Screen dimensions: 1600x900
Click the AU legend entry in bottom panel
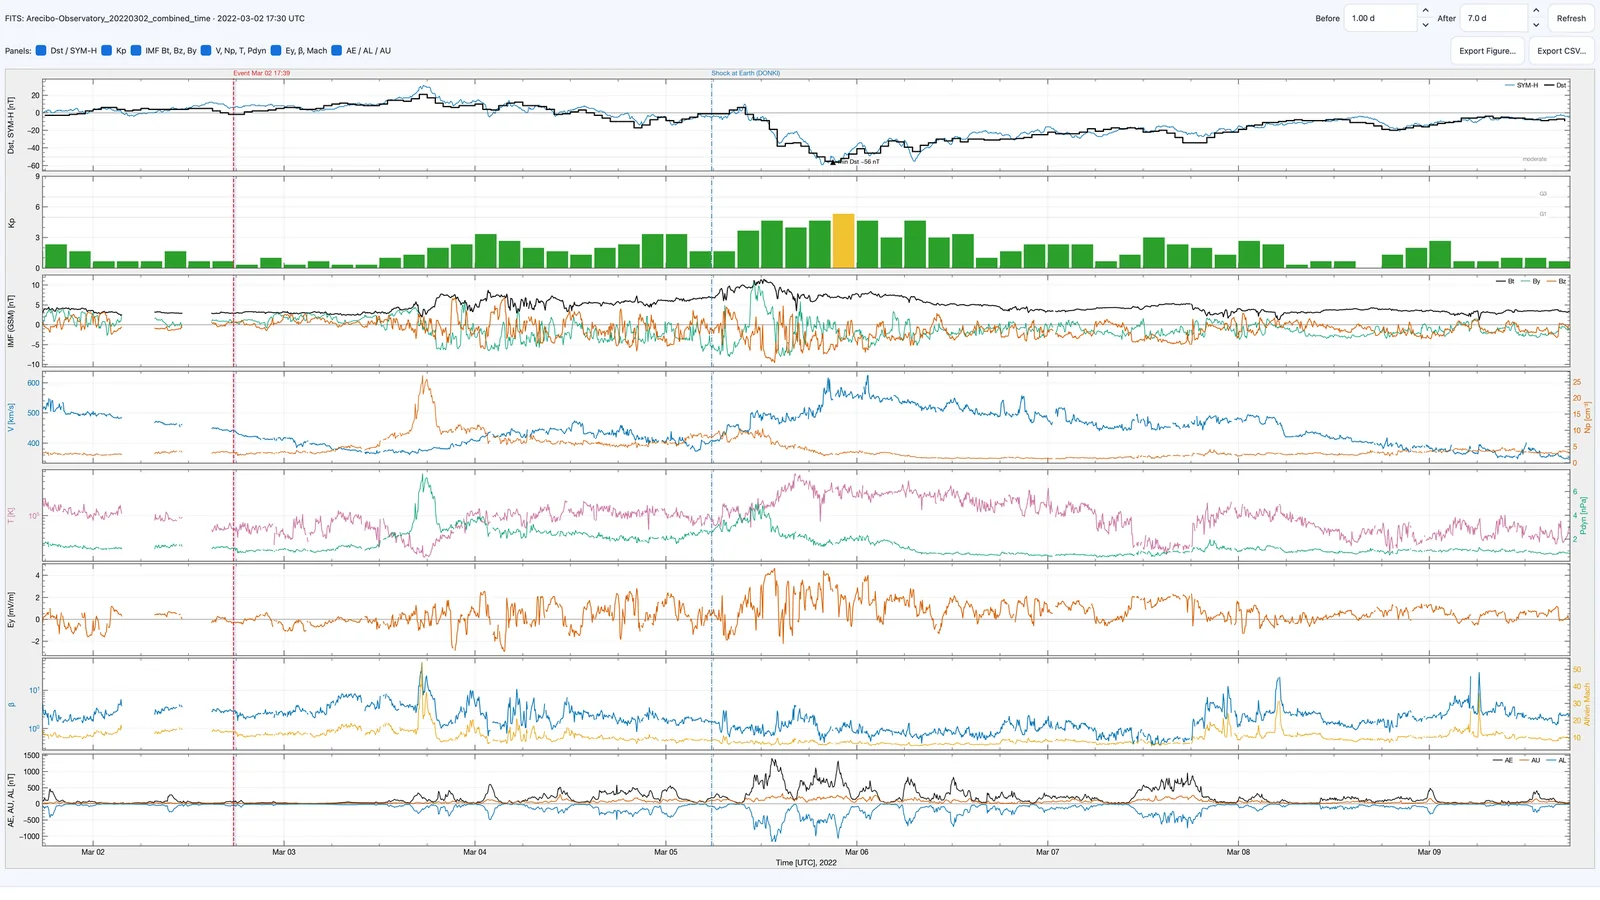1530,760
